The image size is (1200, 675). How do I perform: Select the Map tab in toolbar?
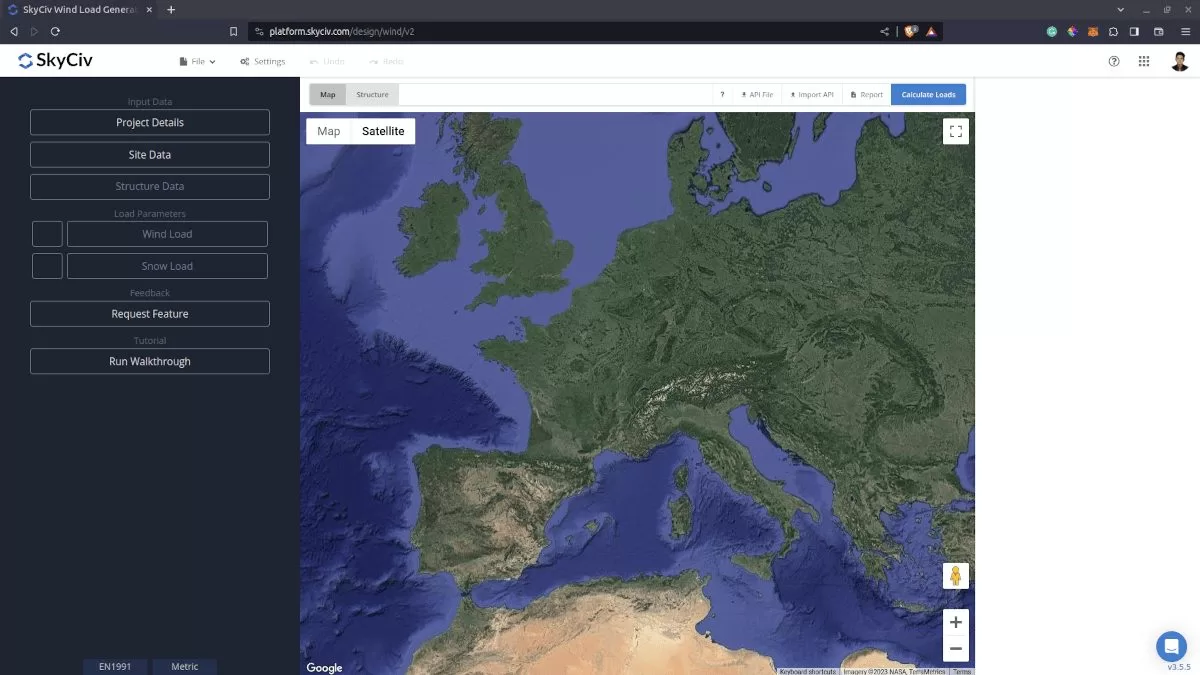tap(328, 95)
